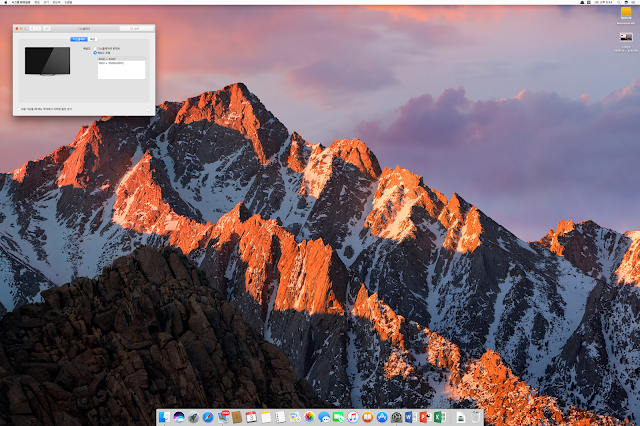Viewport: 640px width, 426px height.
Task: Open Calendar icon in the Dock
Action: click(251, 417)
